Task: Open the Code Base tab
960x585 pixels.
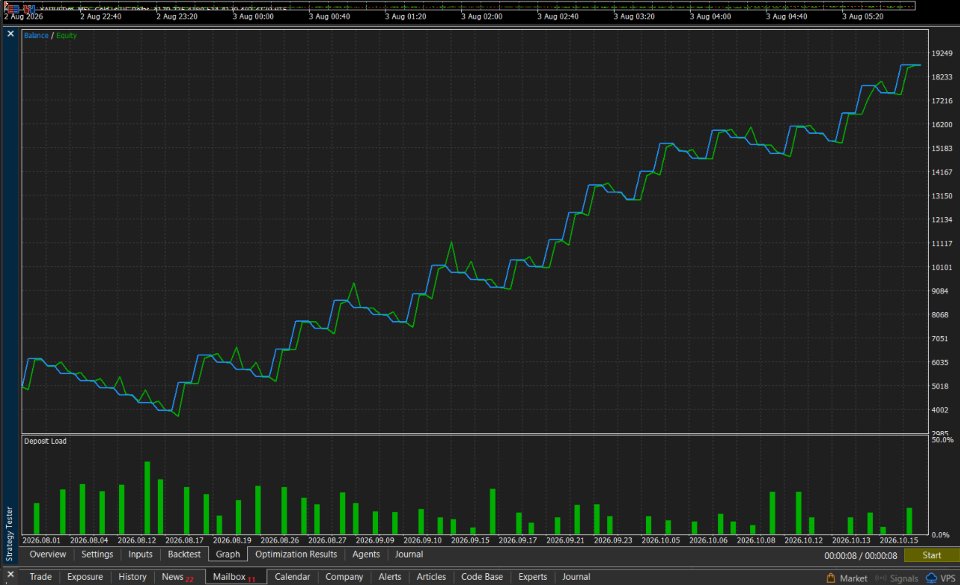Action: click(482, 576)
